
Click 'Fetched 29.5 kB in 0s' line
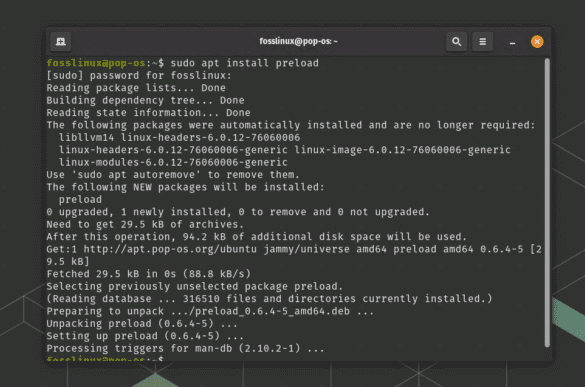point(148,274)
